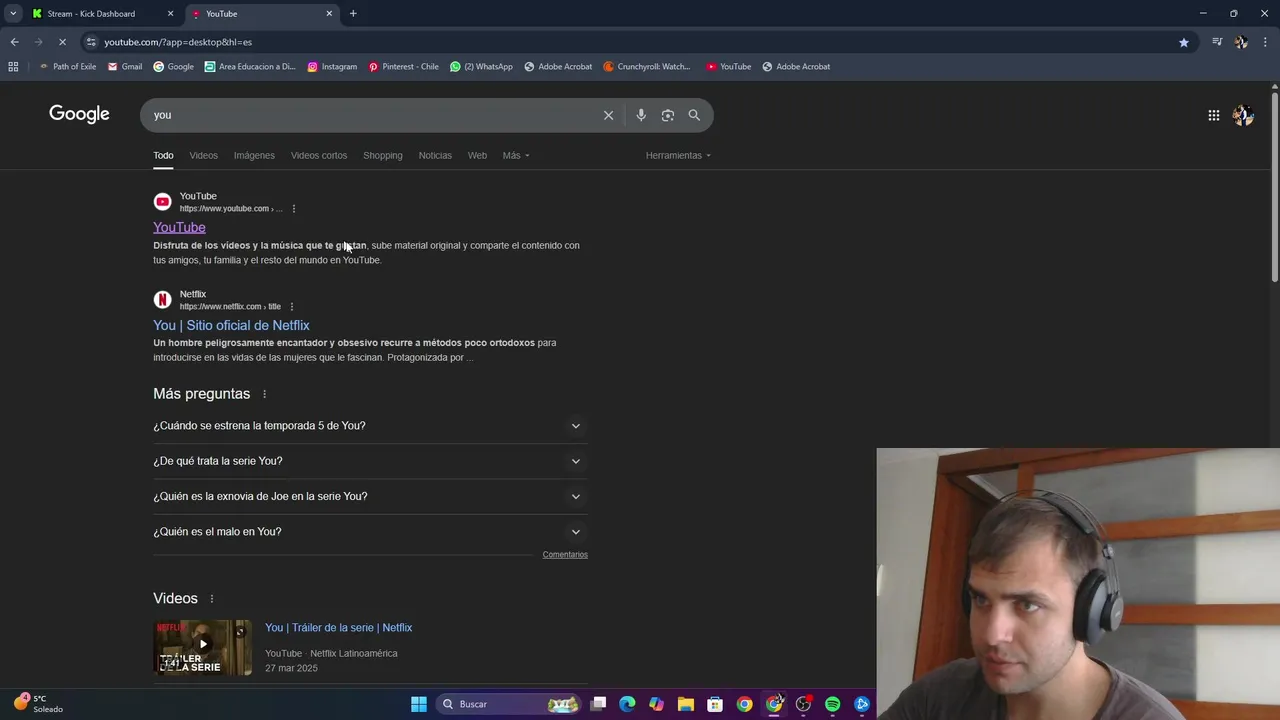1280x720 pixels.
Task: Click the page vertical scrollbar
Action: tap(1274, 185)
